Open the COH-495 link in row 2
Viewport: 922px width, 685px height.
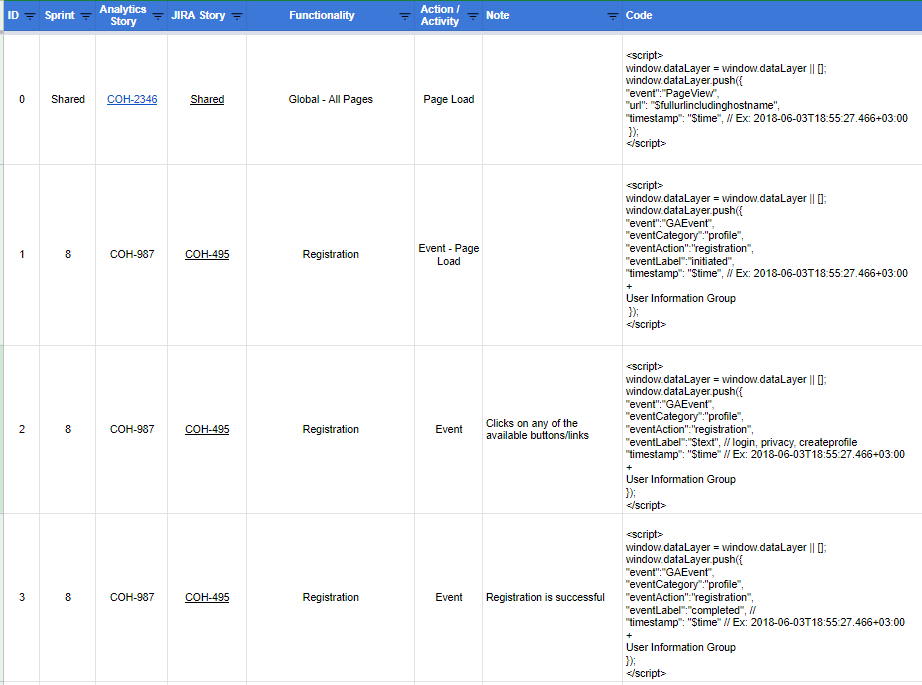point(207,429)
